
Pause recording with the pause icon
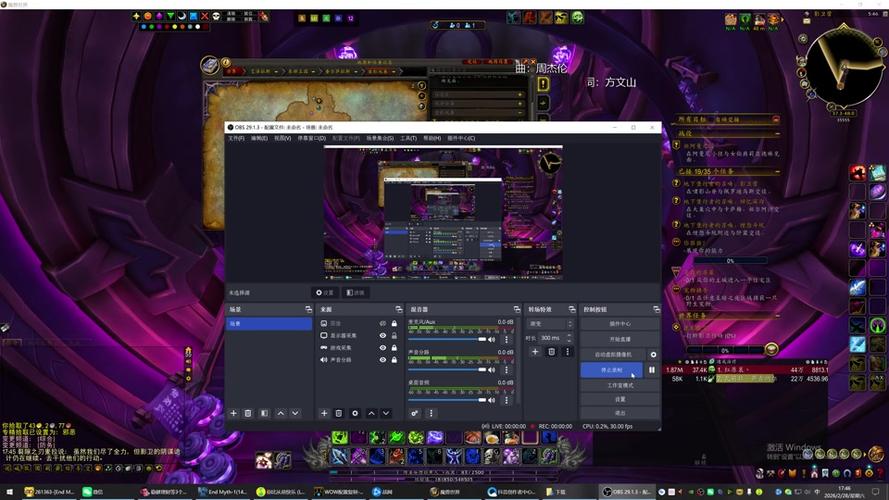652,370
